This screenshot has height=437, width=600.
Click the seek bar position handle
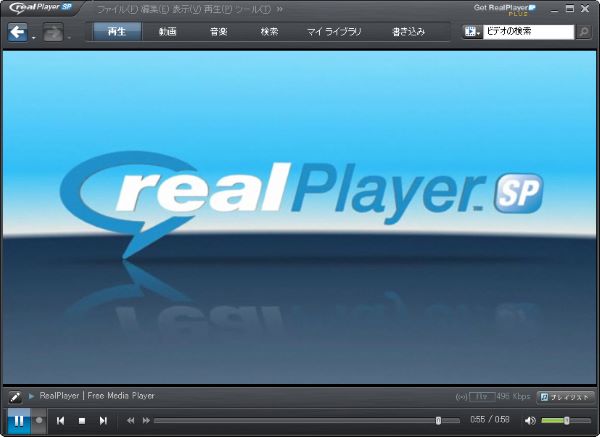click(438, 421)
